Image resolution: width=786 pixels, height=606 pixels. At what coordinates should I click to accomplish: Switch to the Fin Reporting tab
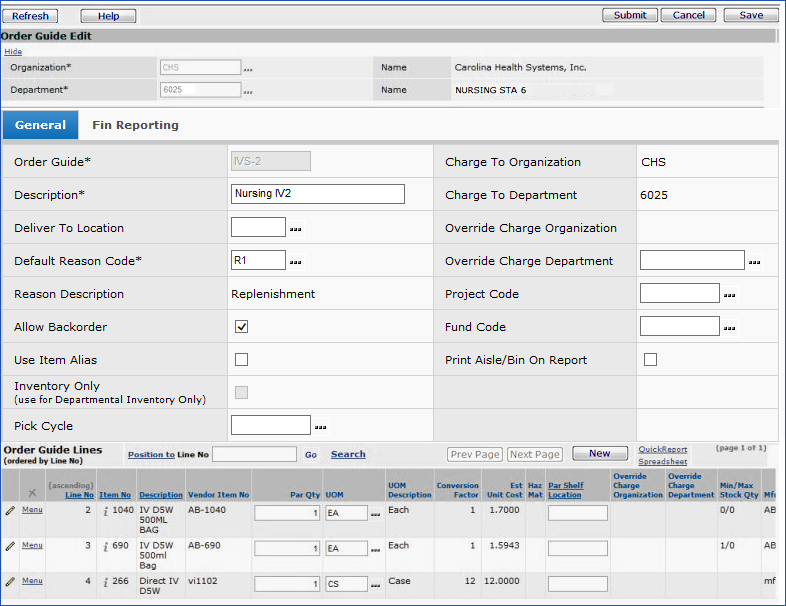[x=135, y=125]
